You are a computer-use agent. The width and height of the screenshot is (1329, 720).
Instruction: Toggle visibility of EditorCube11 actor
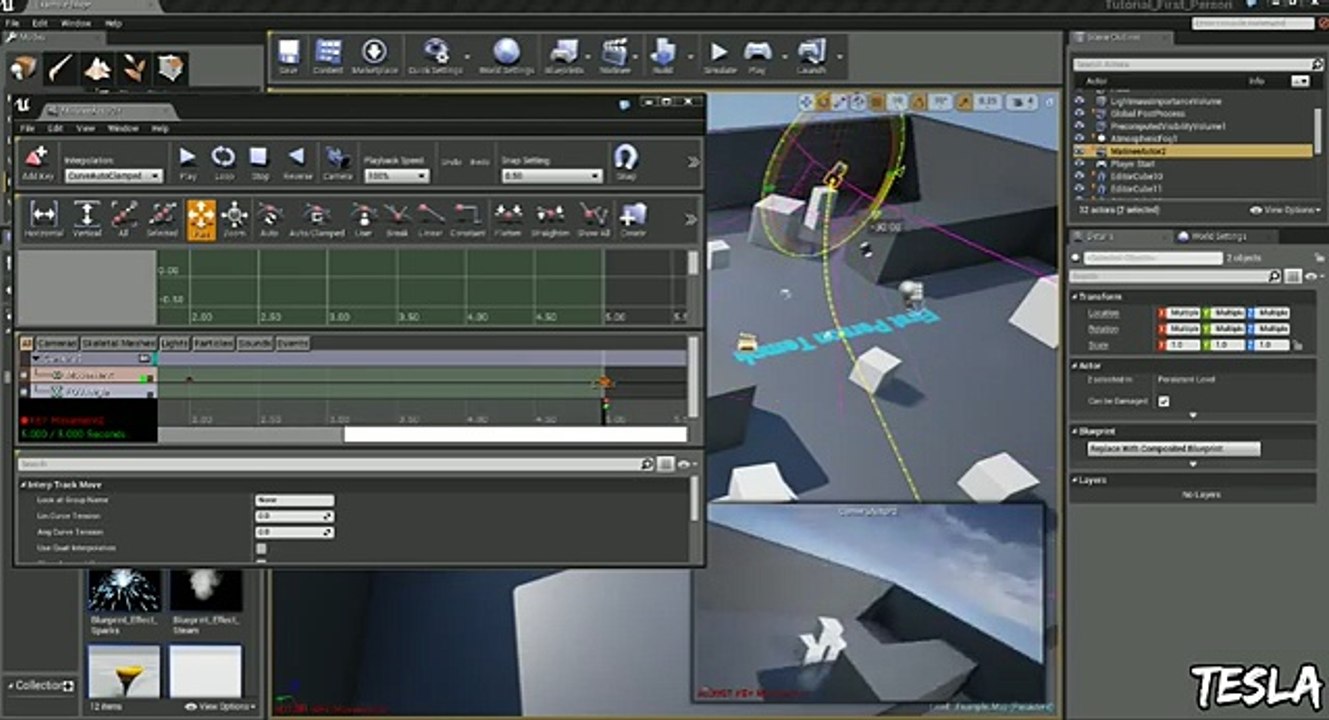(x=1079, y=188)
